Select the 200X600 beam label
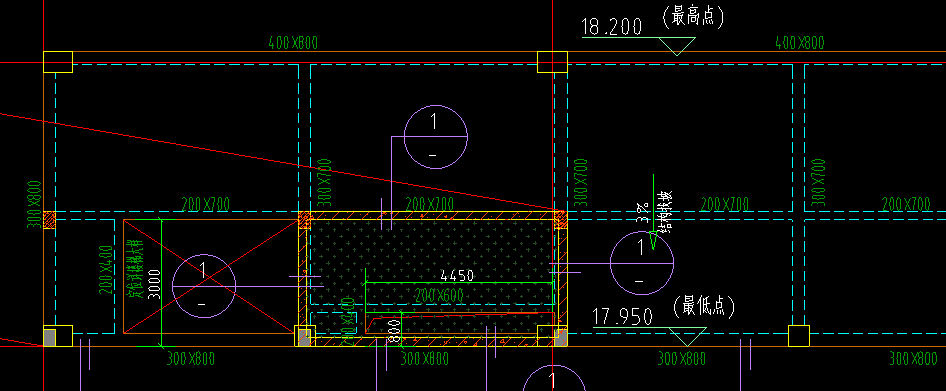The height and width of the screenshot is (391, 946). pyautogui.click(x=438, y=296)
